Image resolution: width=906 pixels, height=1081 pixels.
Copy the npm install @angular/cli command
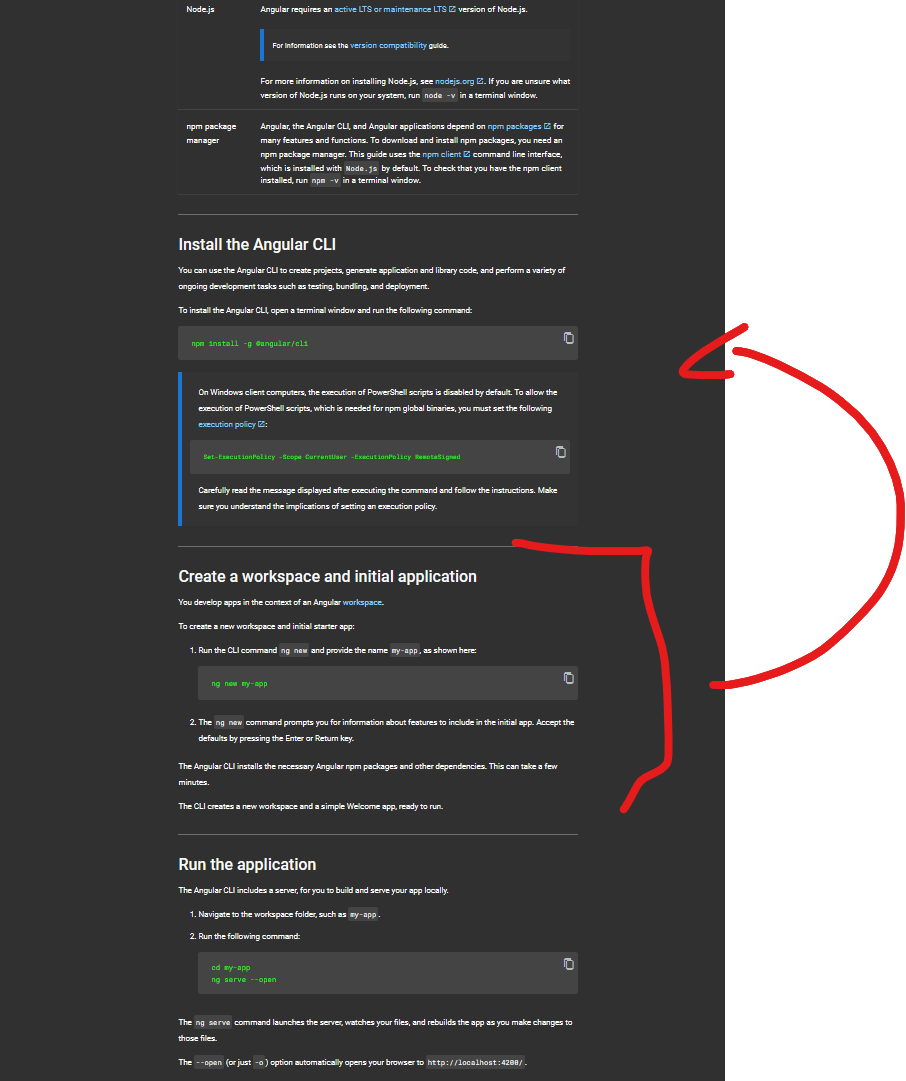pos(568,338)
